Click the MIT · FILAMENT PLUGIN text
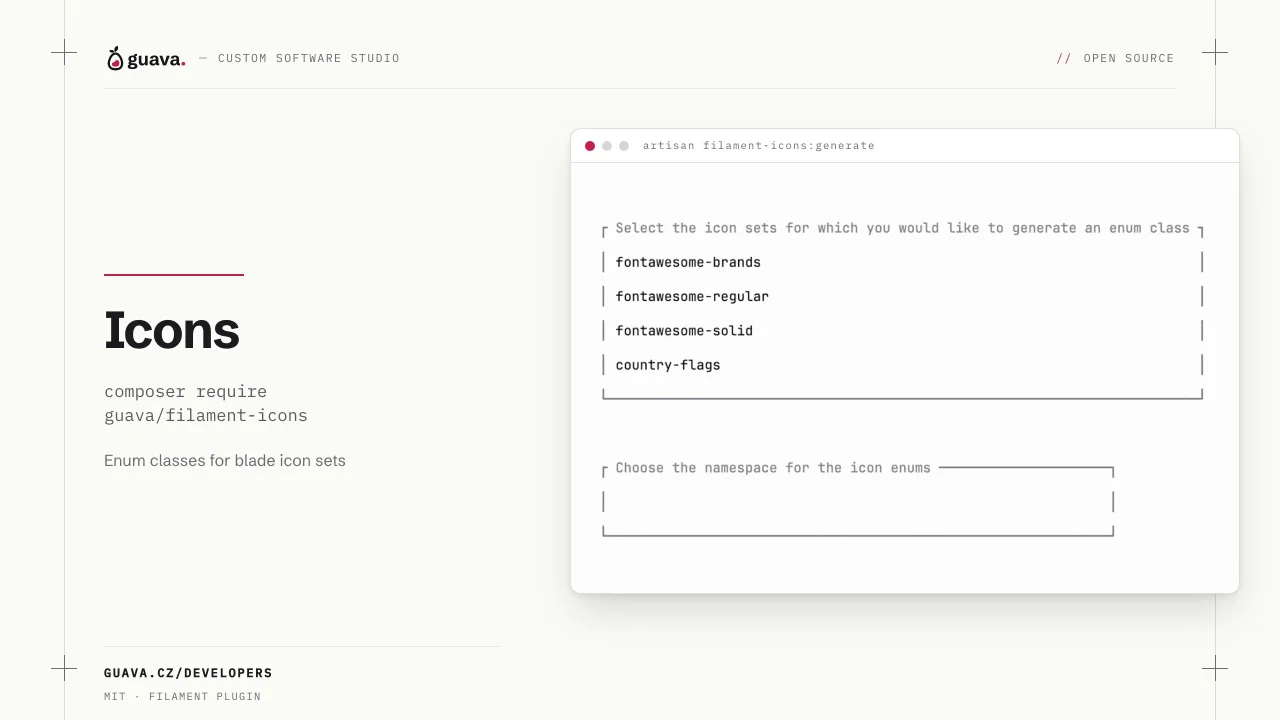Screen dimensions: 1280x720 pos(182,696)
